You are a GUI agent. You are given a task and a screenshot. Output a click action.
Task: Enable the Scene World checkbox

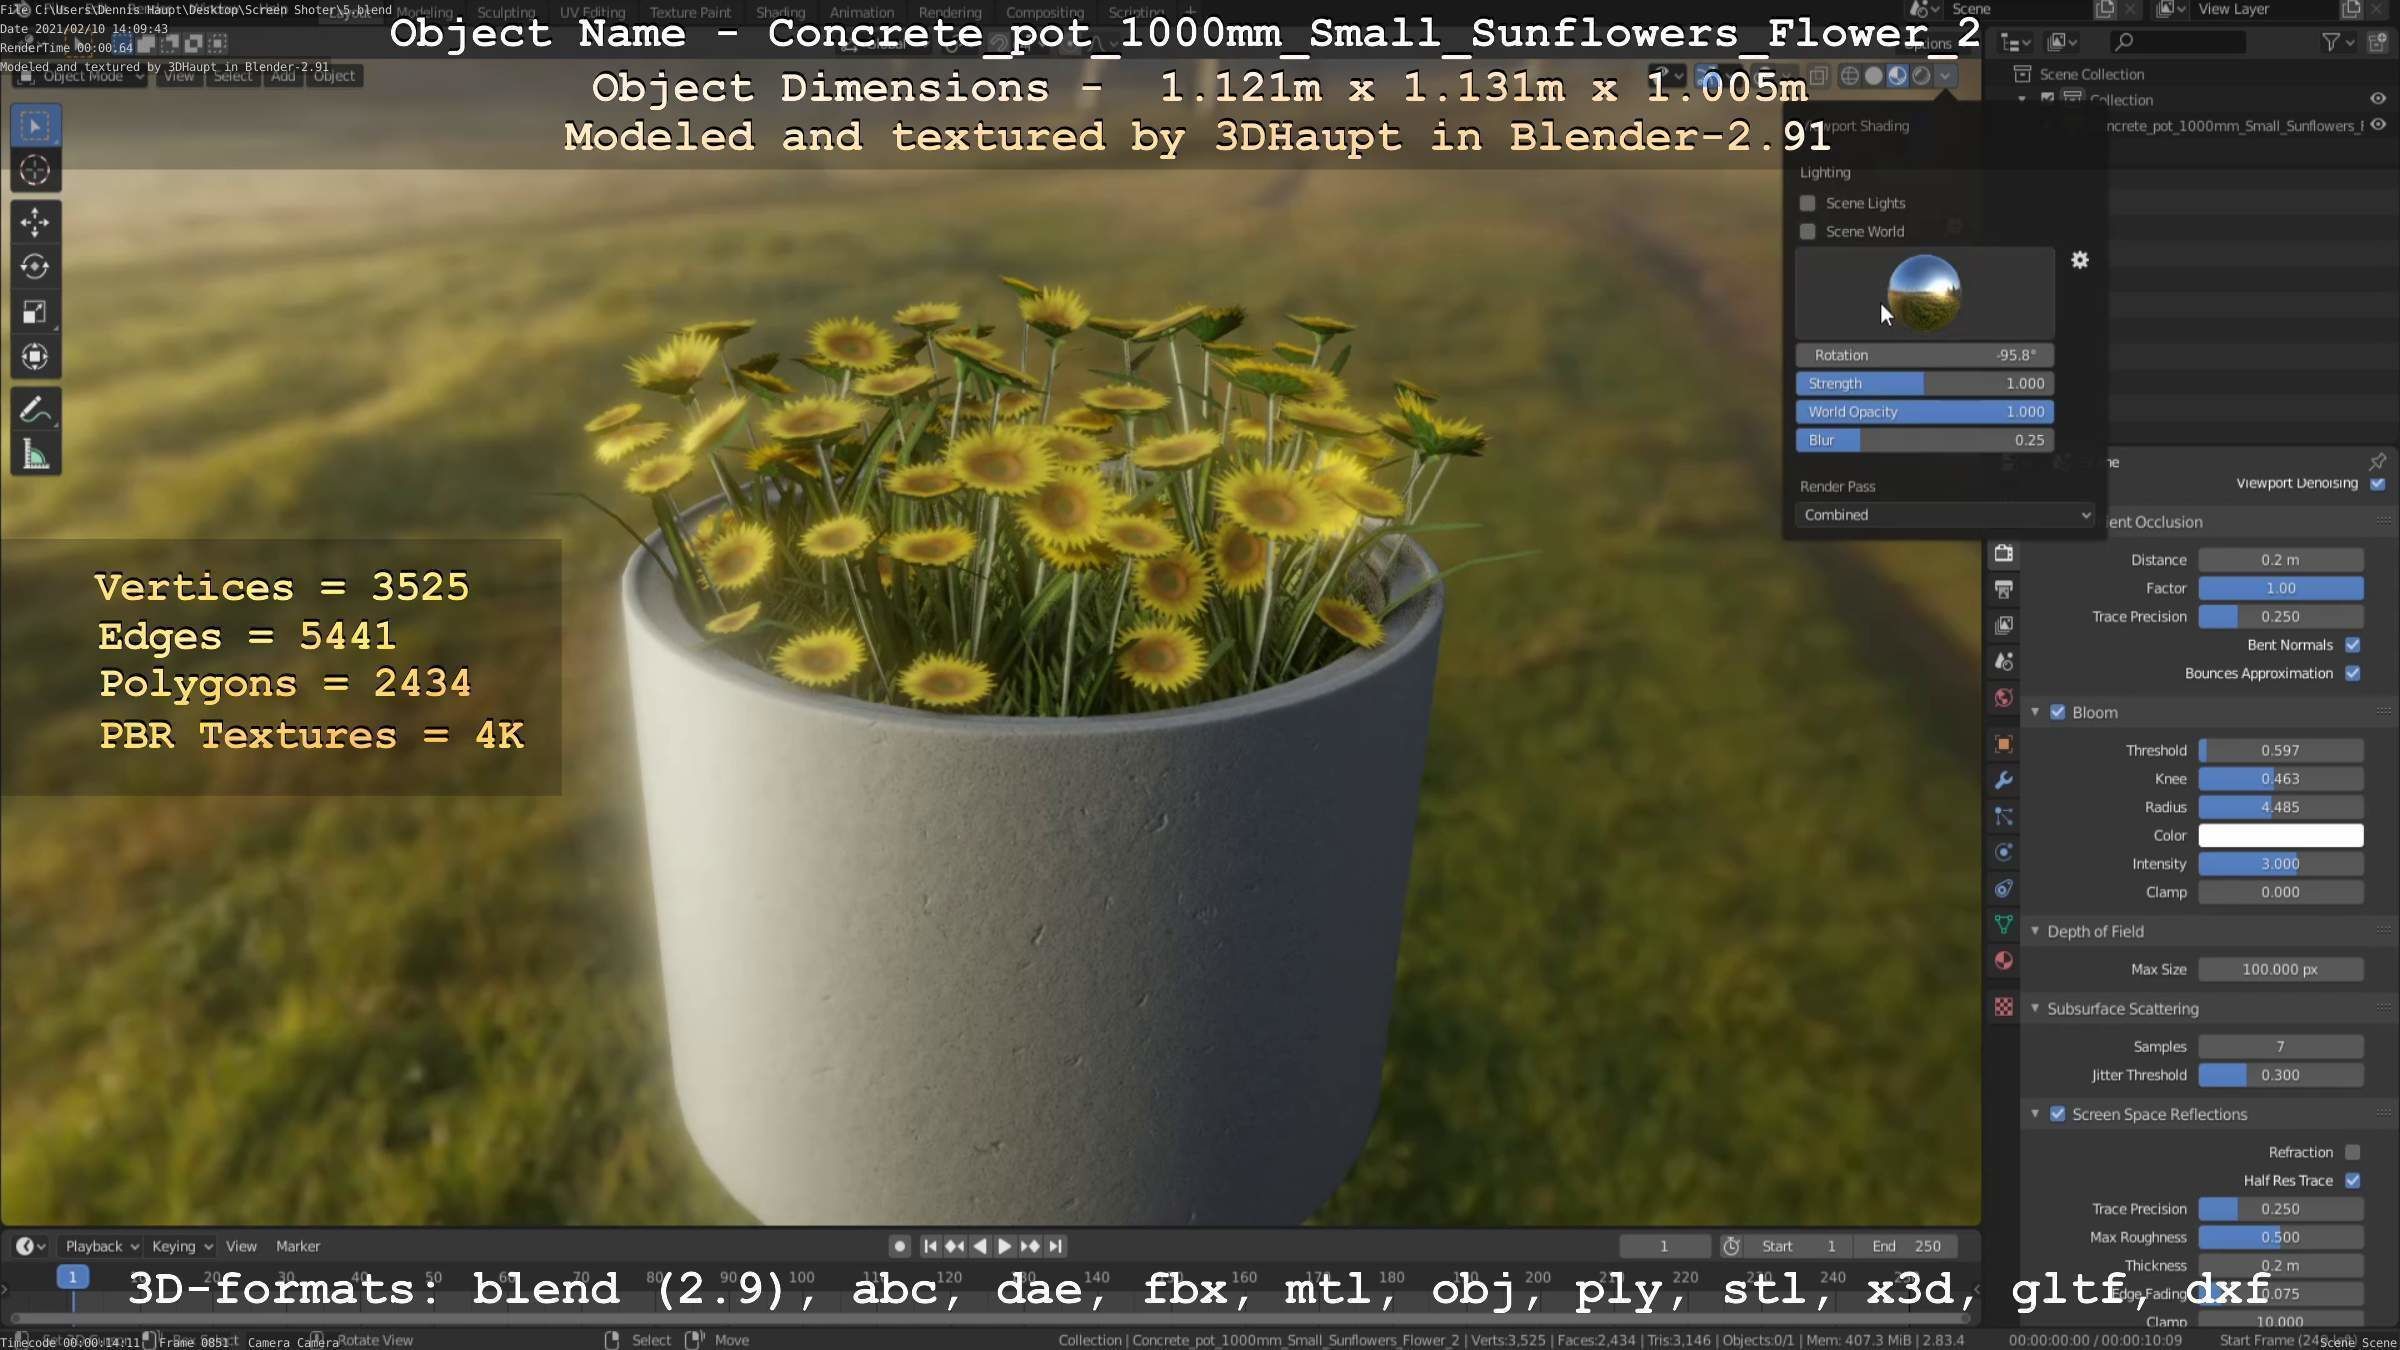1808,231
